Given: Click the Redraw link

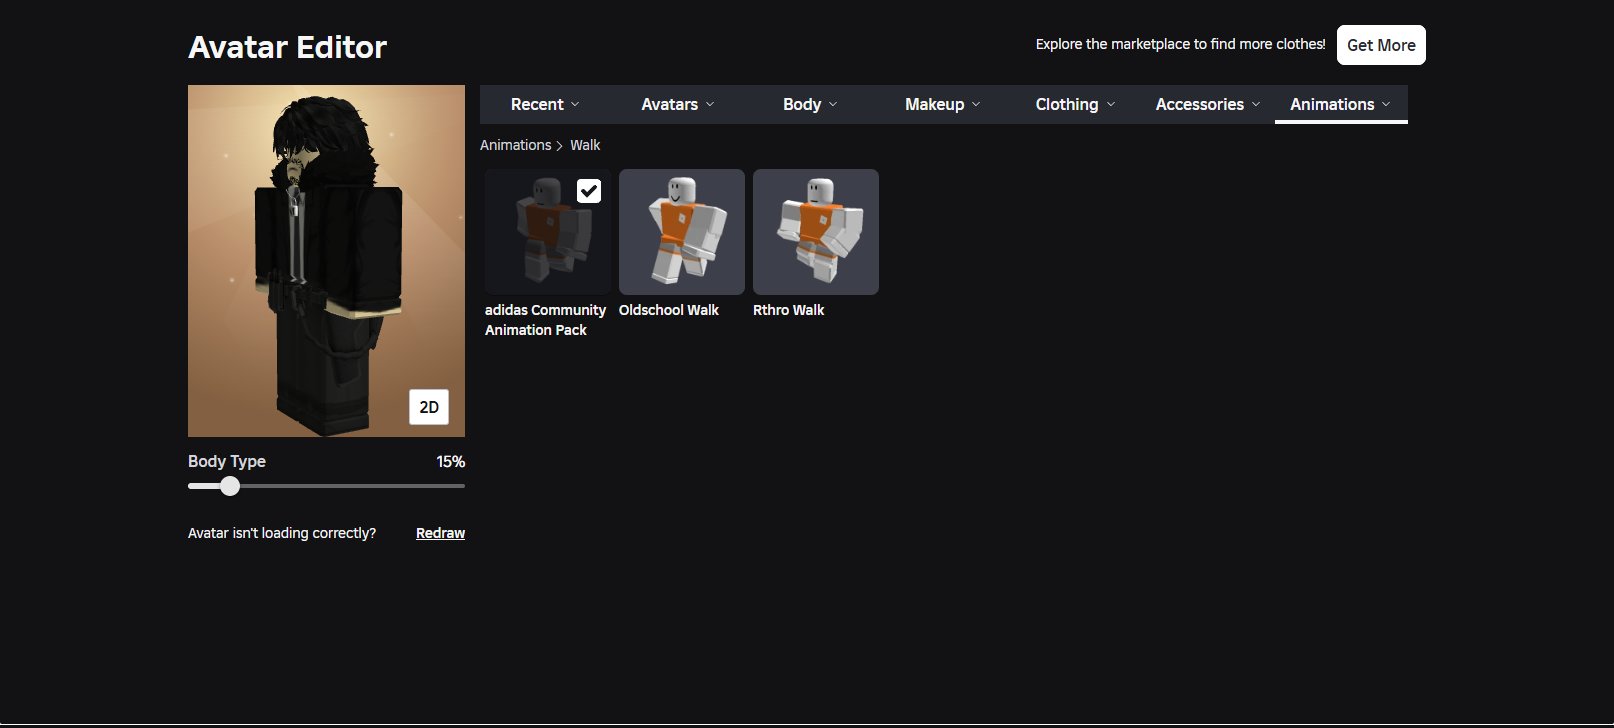Looking at the screenshot, I should pos(440,533).
